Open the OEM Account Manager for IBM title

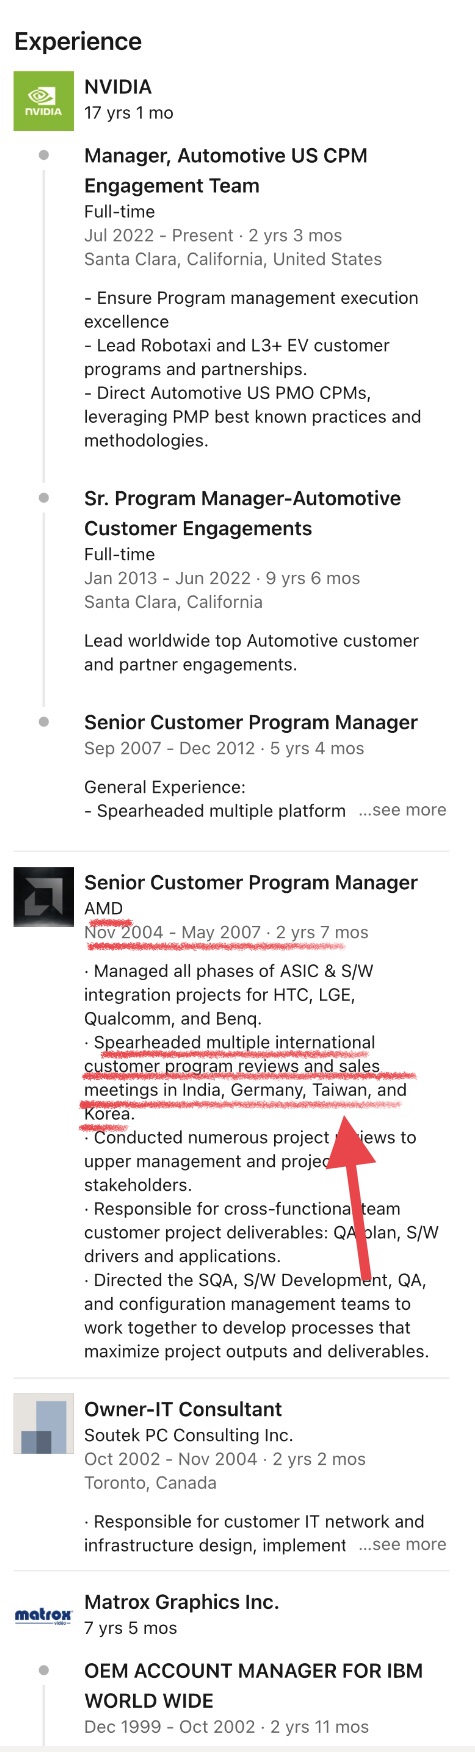tap(253, 1686)
